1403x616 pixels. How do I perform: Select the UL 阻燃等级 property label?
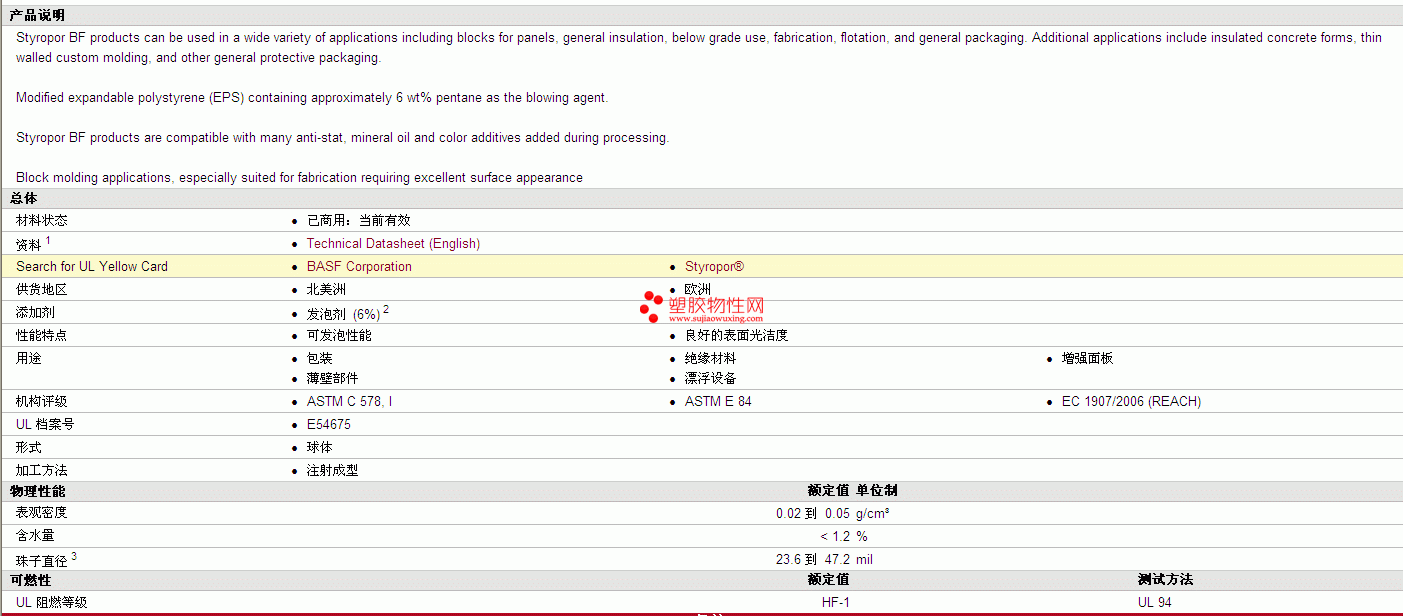[x=52, y=602]
